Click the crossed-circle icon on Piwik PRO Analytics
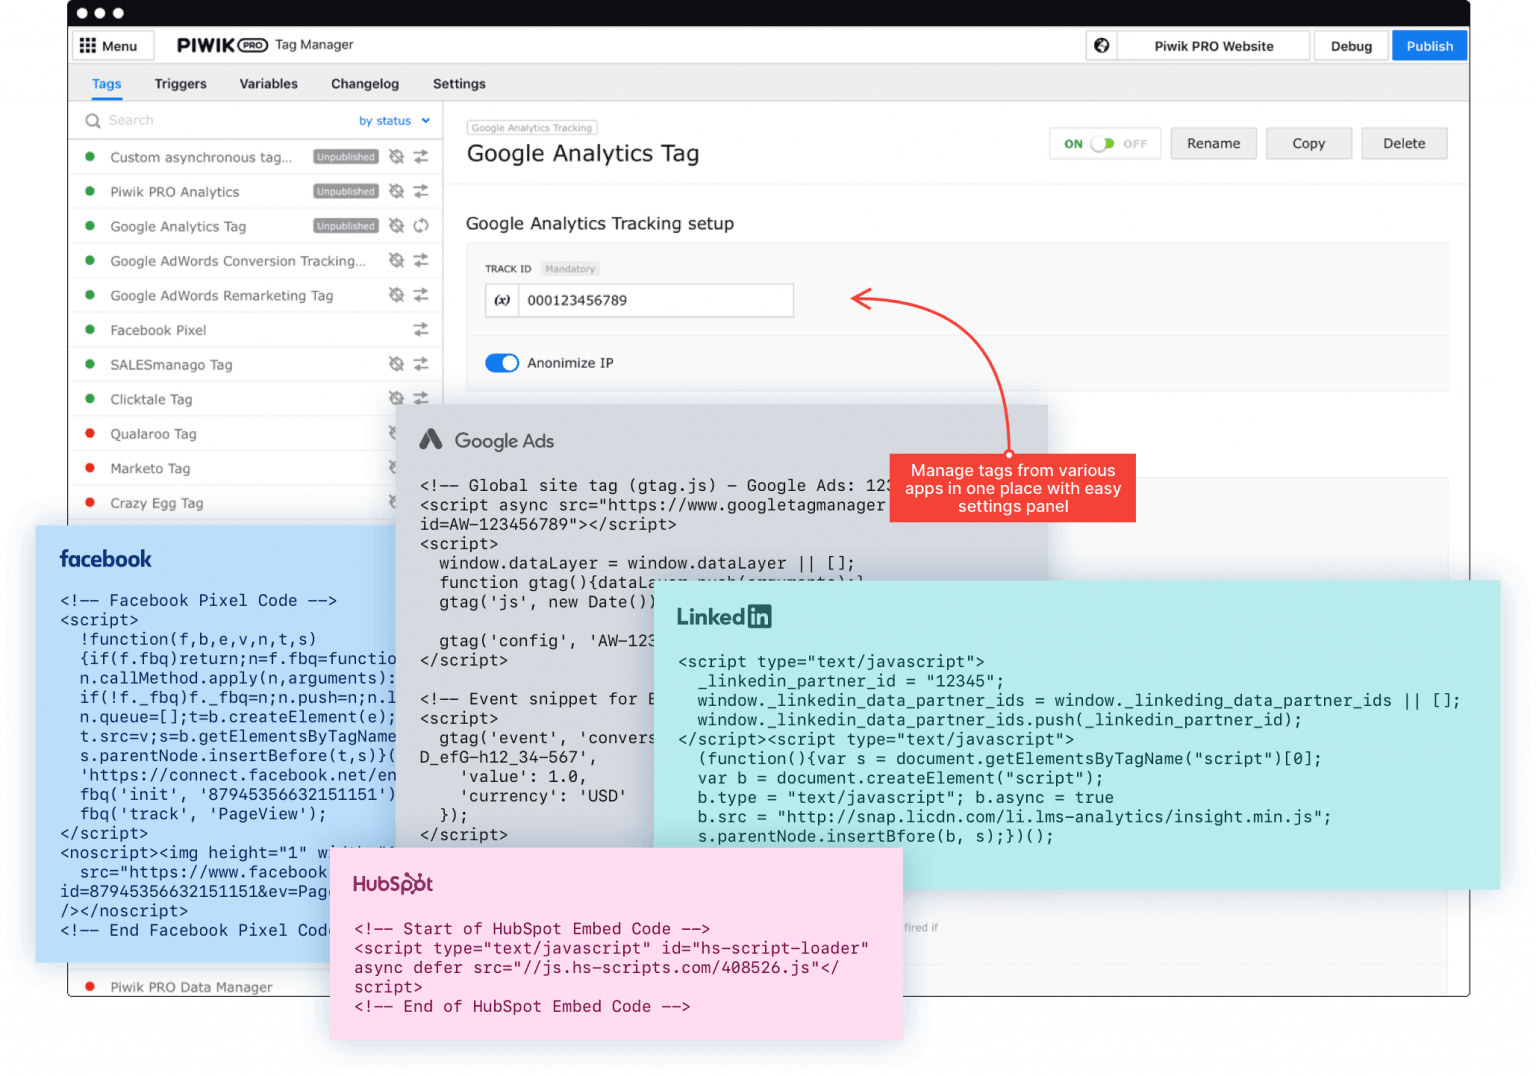 (x=396, y=191)
